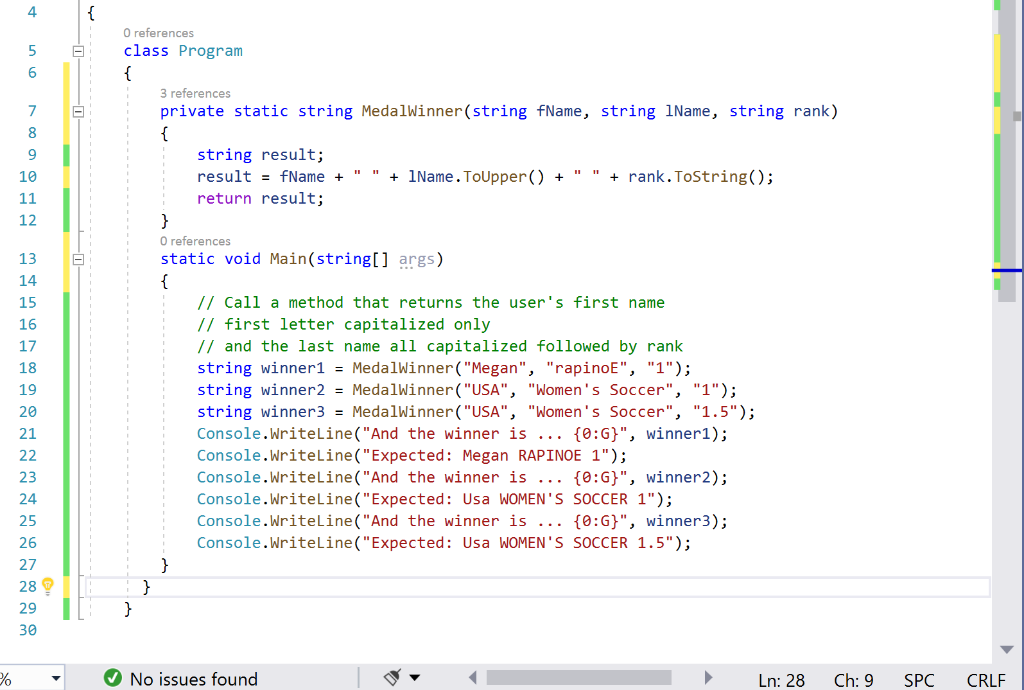This screenshot has width=1024, height=690.
Task: Click the Ln: 28 line indicator
Action: click(x=781, y=680)
